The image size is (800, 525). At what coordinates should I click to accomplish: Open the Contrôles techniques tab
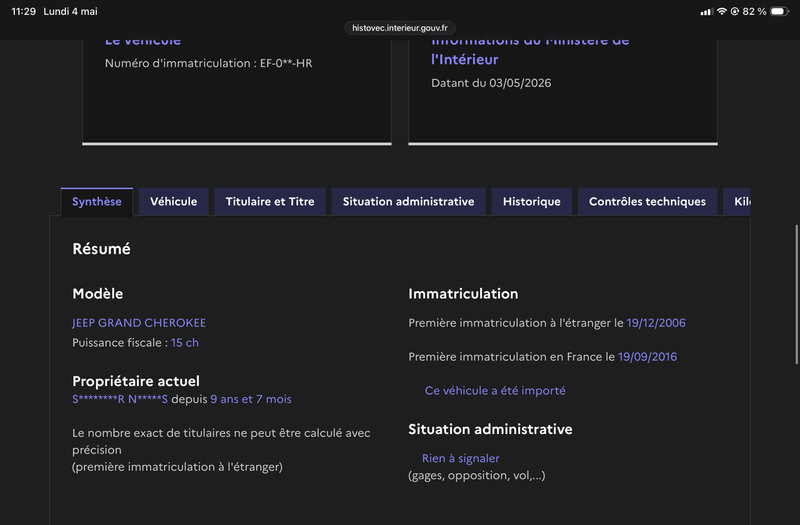click(x=647, y=202)
